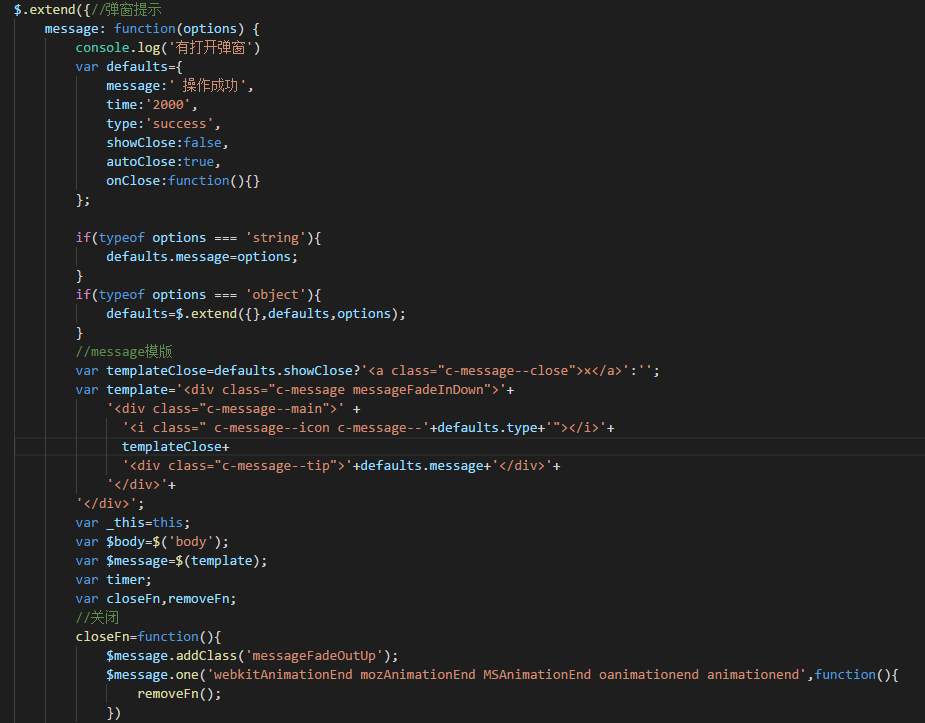The width and height of the screenshot is (925, 723).
Task: Click the defaults.message=options; statement
Action: [202, 257]
